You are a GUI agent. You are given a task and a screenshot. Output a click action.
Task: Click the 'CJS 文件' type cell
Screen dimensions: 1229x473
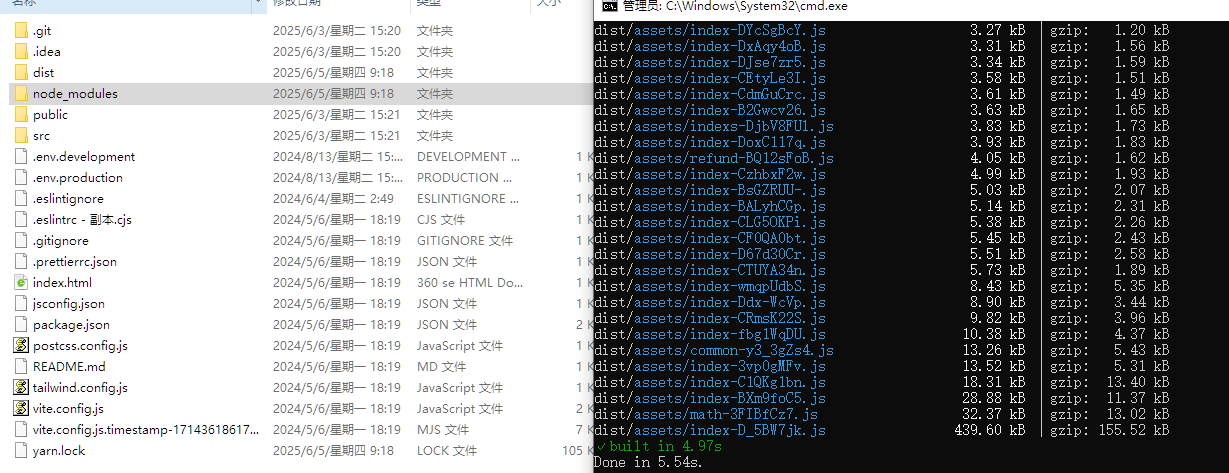[441, 220]
